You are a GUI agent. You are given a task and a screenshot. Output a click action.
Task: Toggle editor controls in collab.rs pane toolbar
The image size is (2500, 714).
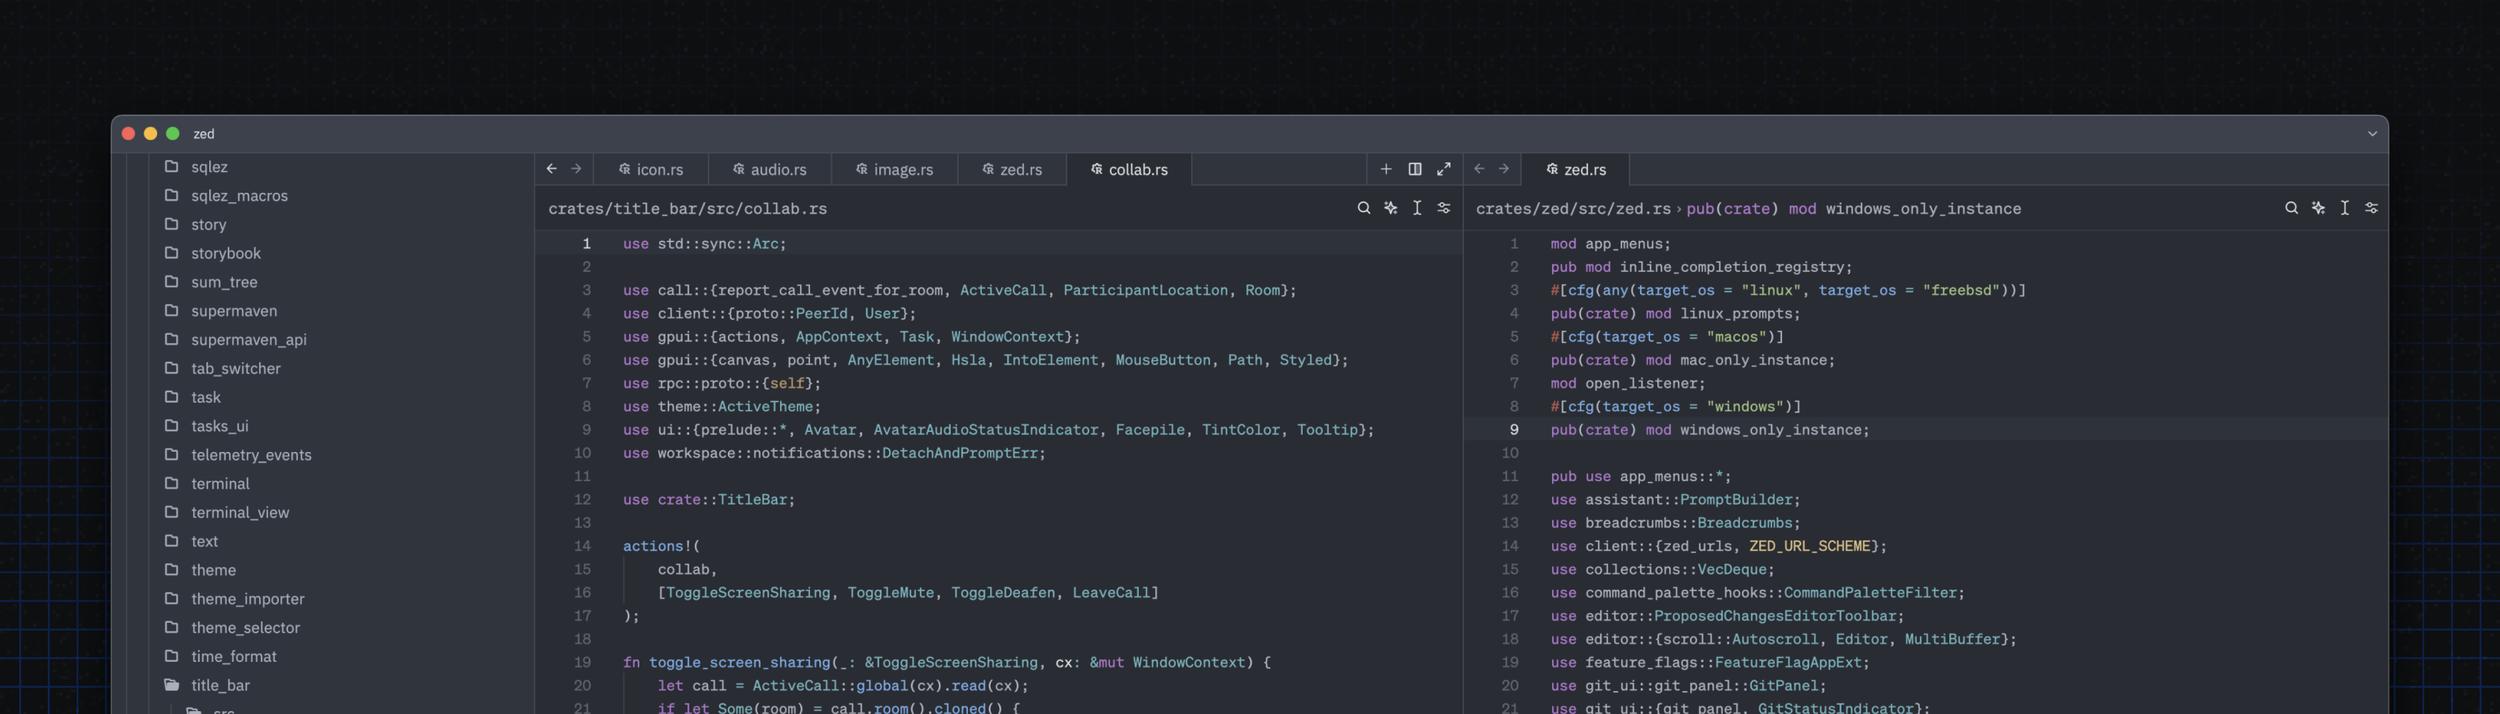click(x=1444, y=208)
